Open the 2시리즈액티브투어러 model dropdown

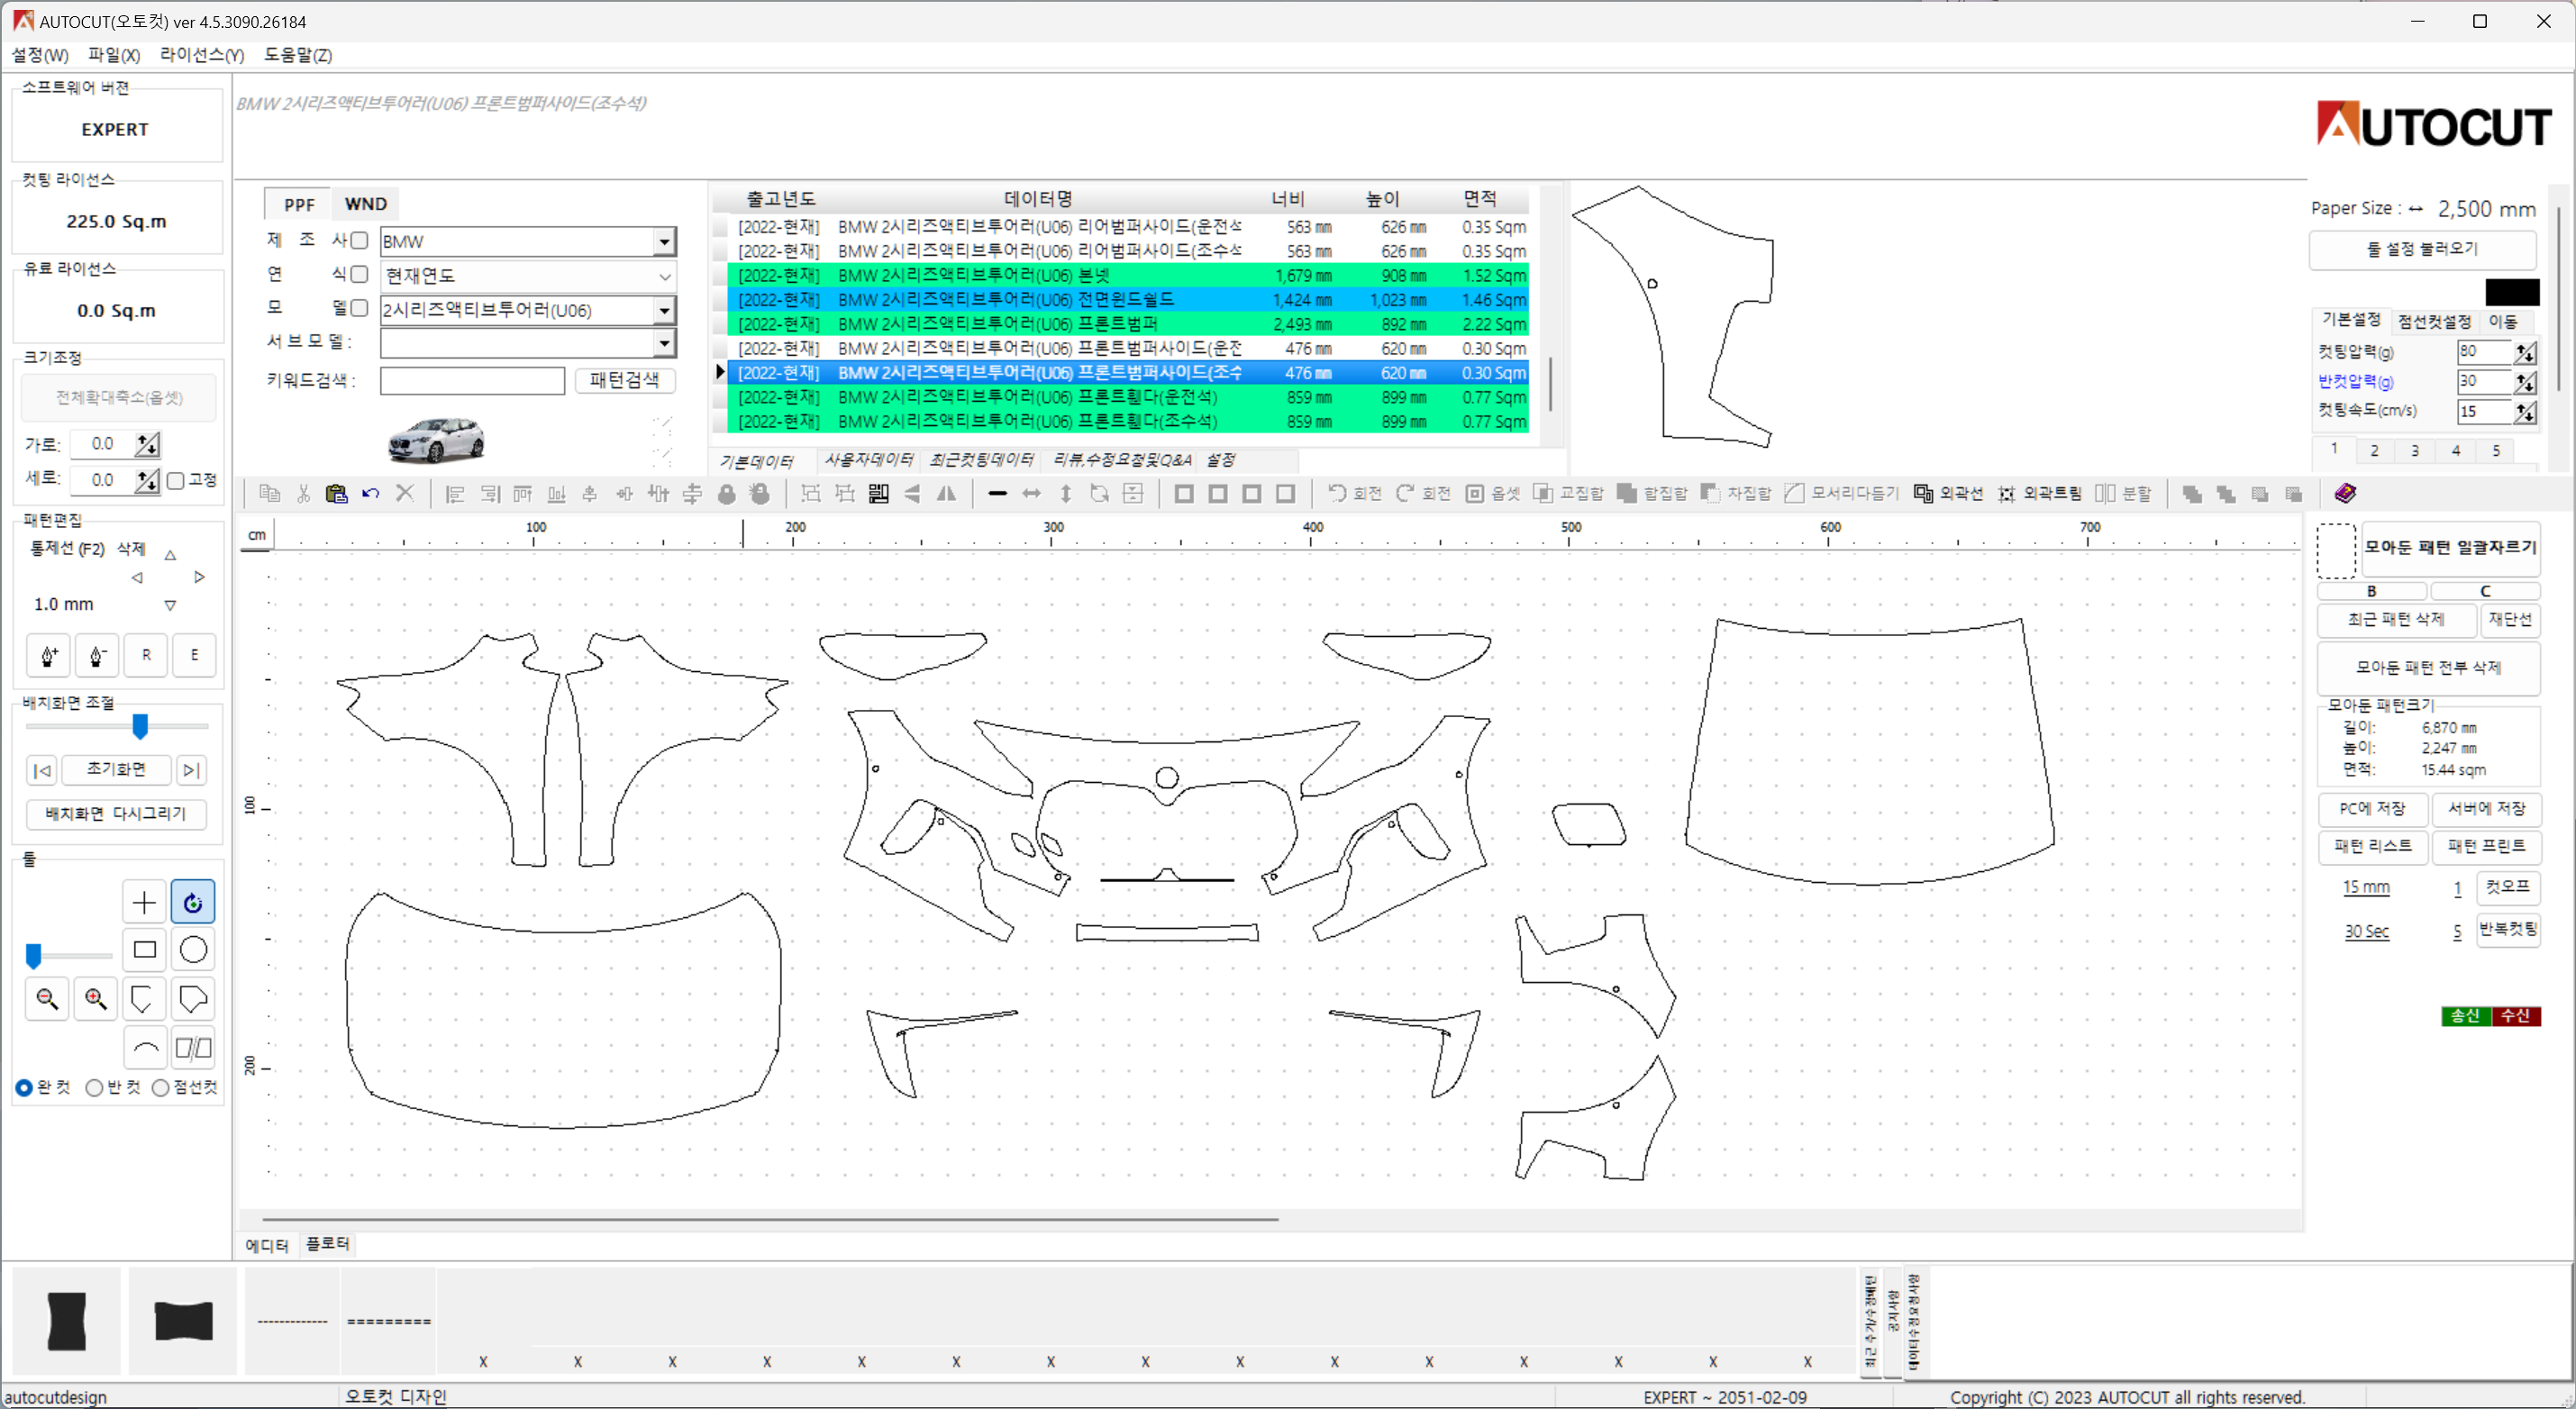[x=664, y=310]
